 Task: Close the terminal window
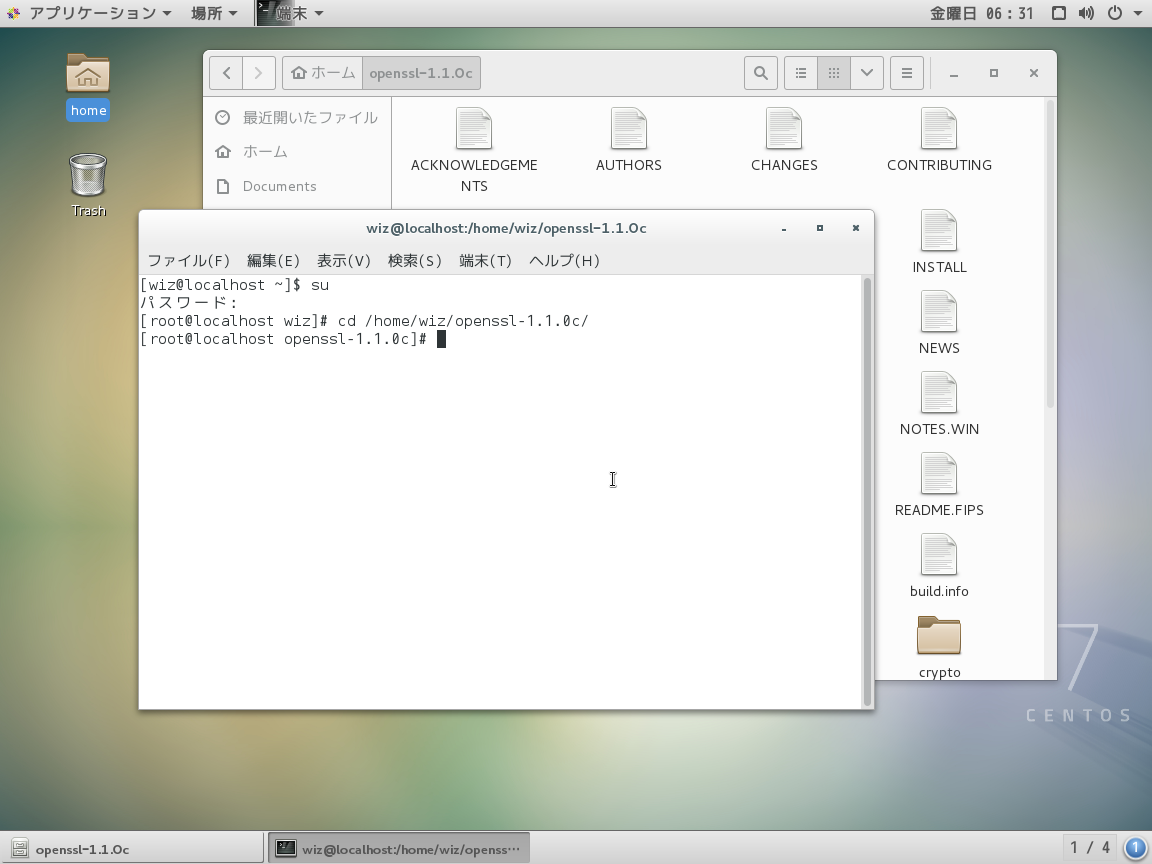click(x=856, y=228)
